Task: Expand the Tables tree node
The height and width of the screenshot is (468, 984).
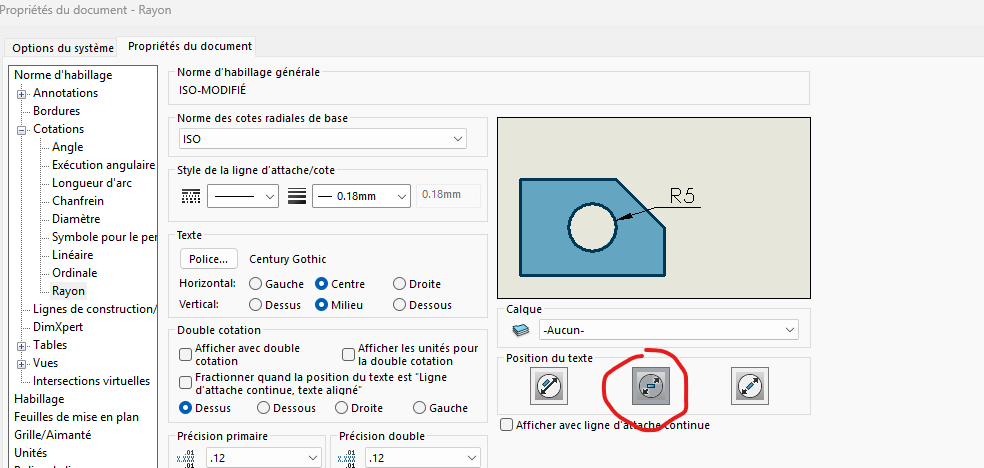Action: tap(22, 346)
